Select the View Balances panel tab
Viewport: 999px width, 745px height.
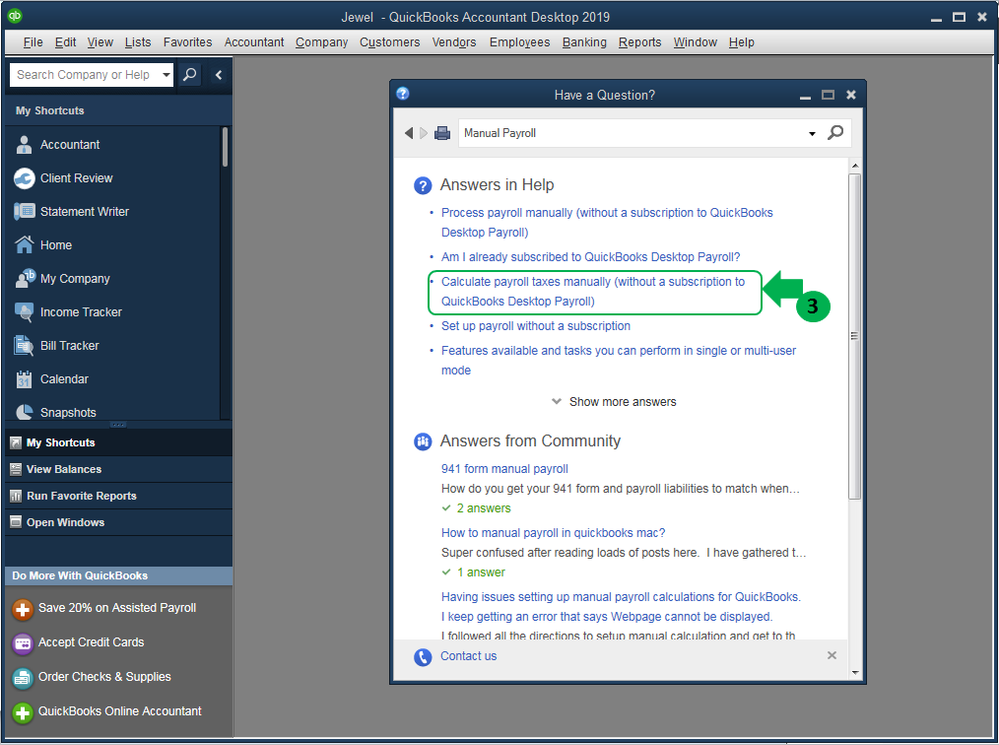click(x=119, y=469)
